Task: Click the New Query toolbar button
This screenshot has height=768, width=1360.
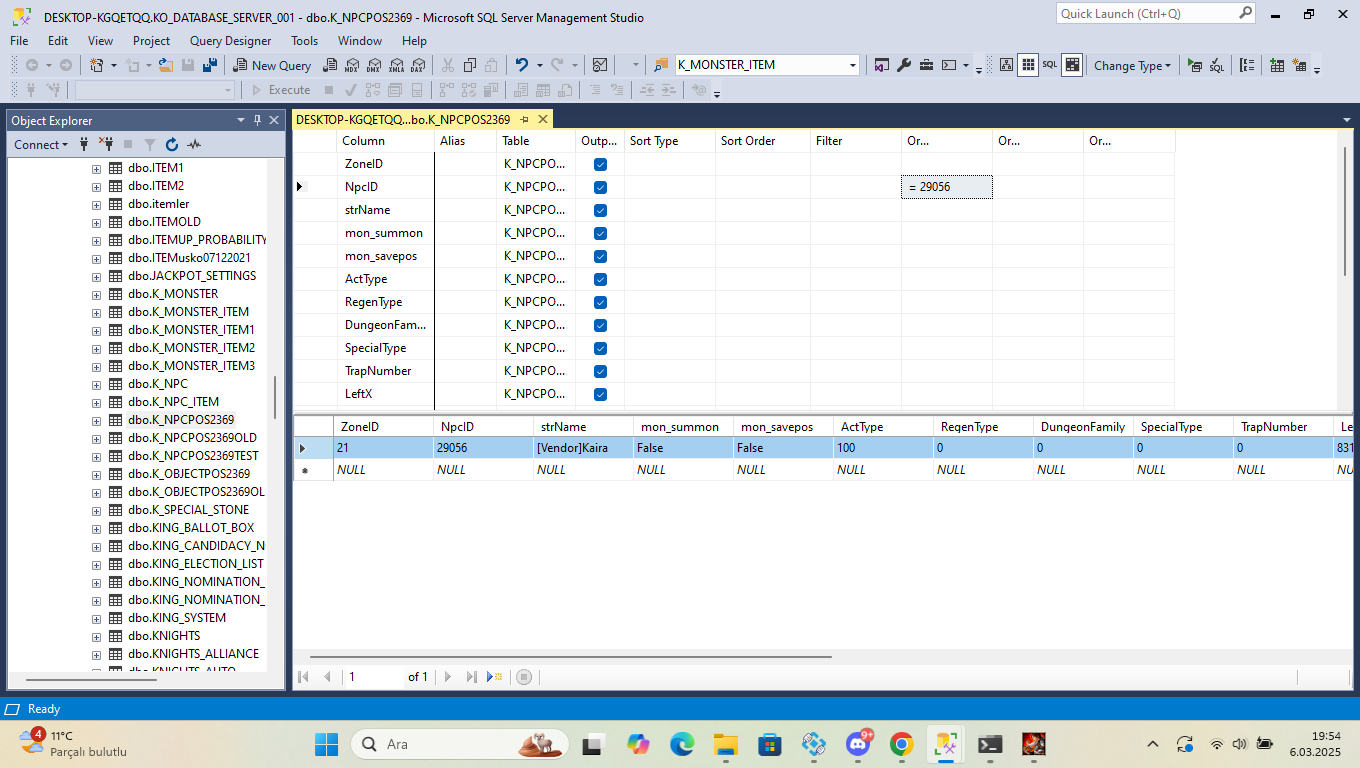Action: [x=273, y=65]
